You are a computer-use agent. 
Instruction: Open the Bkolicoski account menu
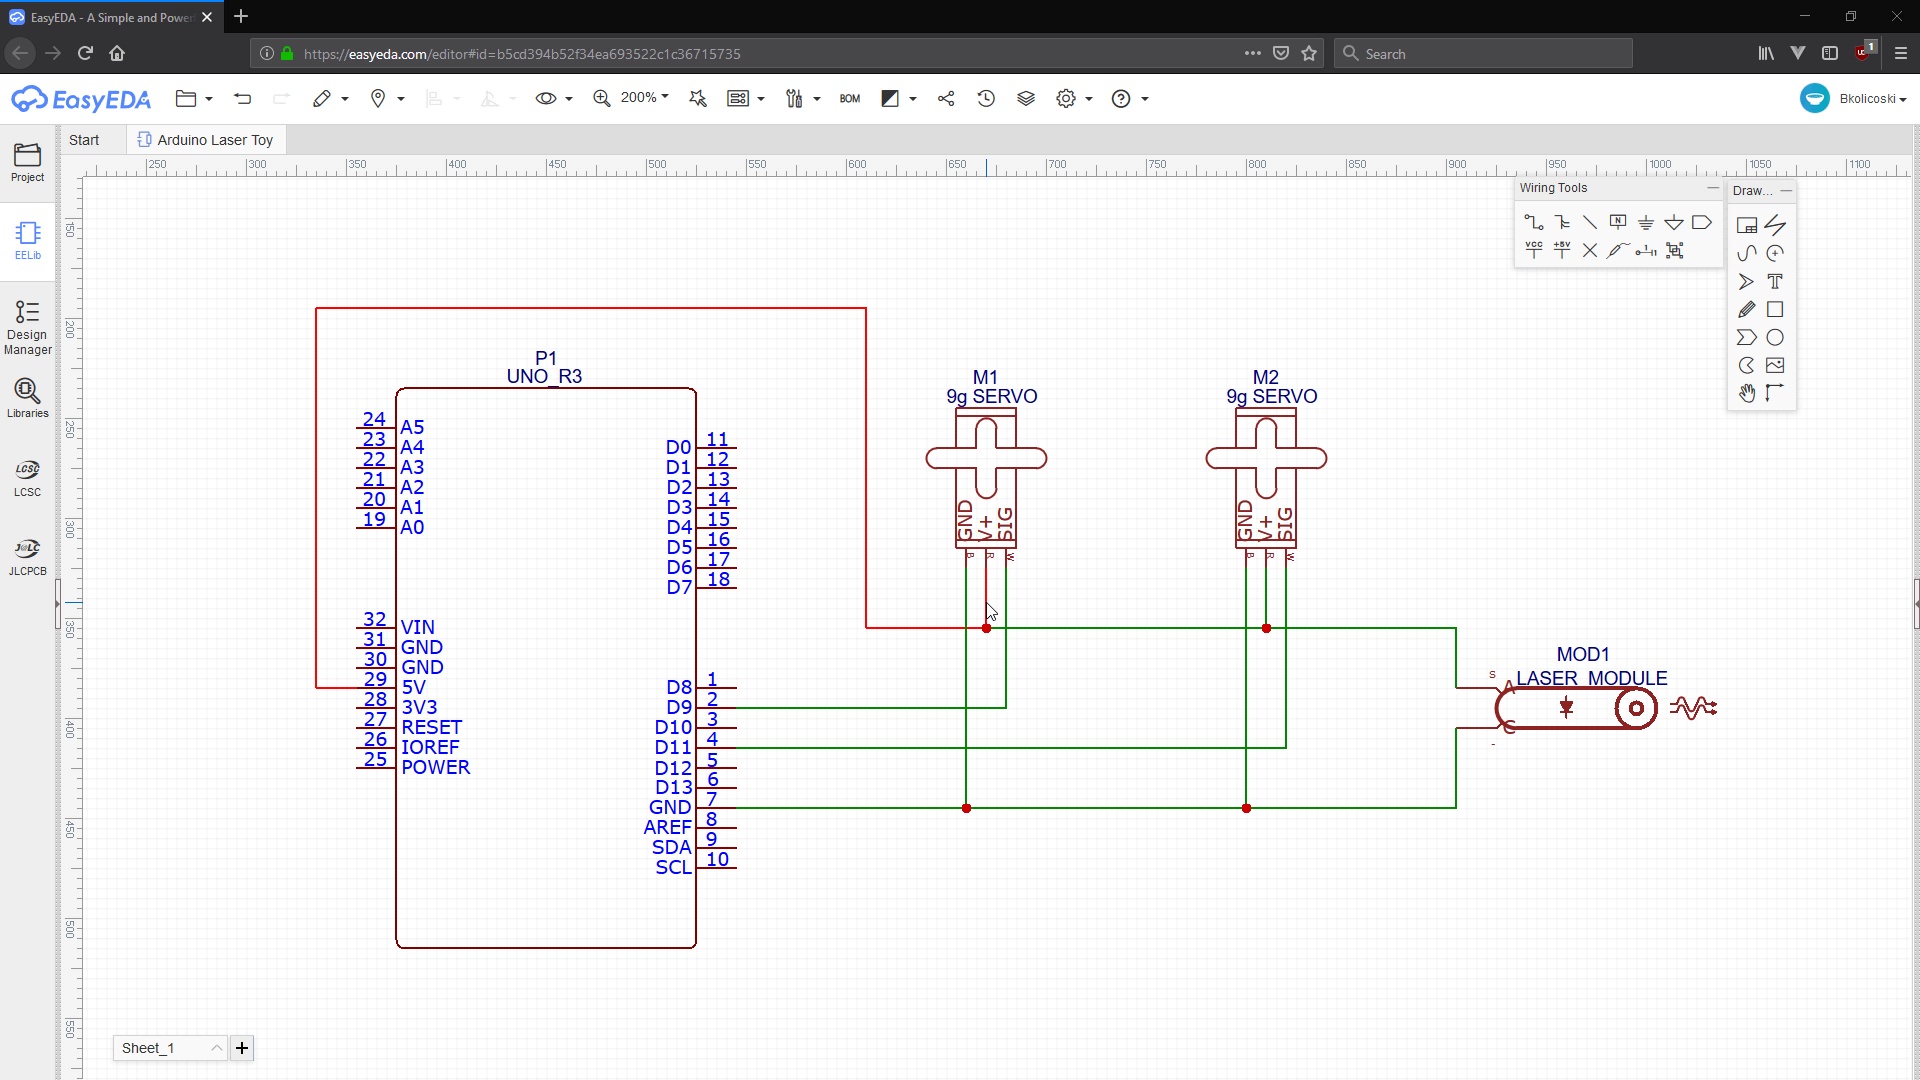pyautogui.click(x=1853, y=98)
